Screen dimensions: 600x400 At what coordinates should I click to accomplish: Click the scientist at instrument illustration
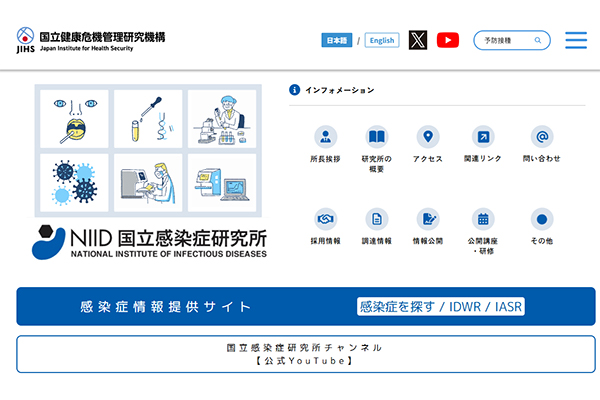tap(148, 183)
